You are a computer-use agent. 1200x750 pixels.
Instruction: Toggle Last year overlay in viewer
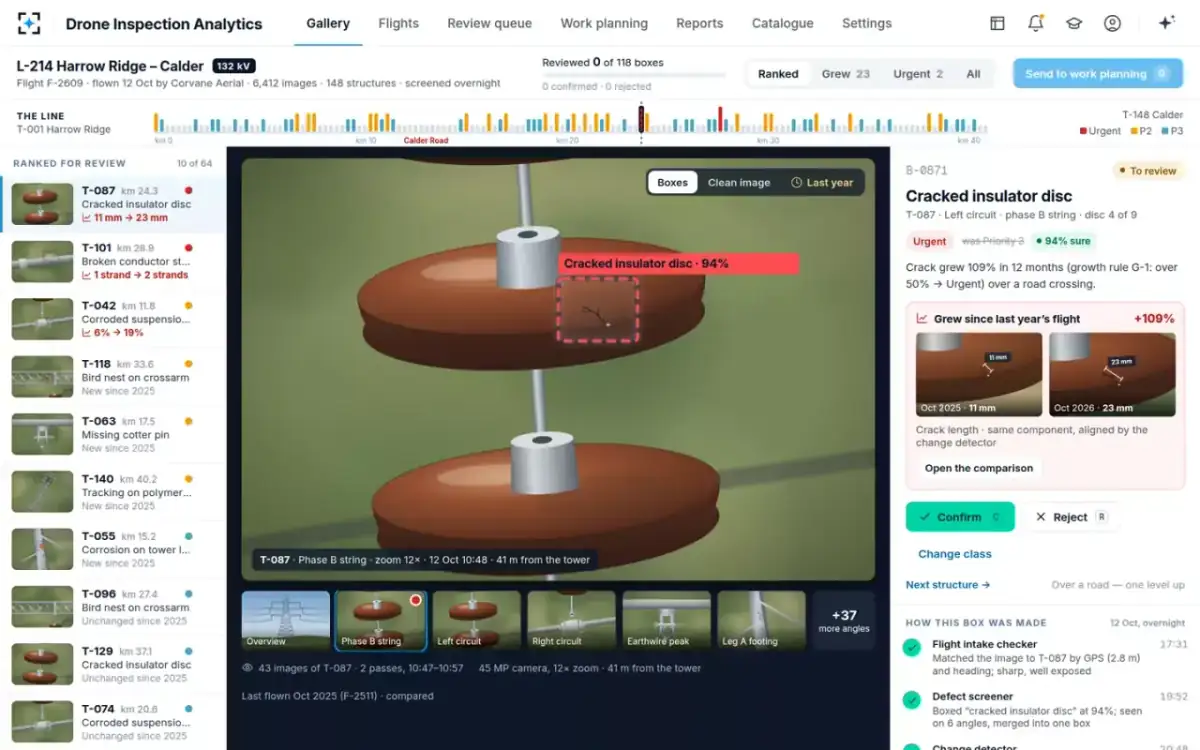coord(822,183)
